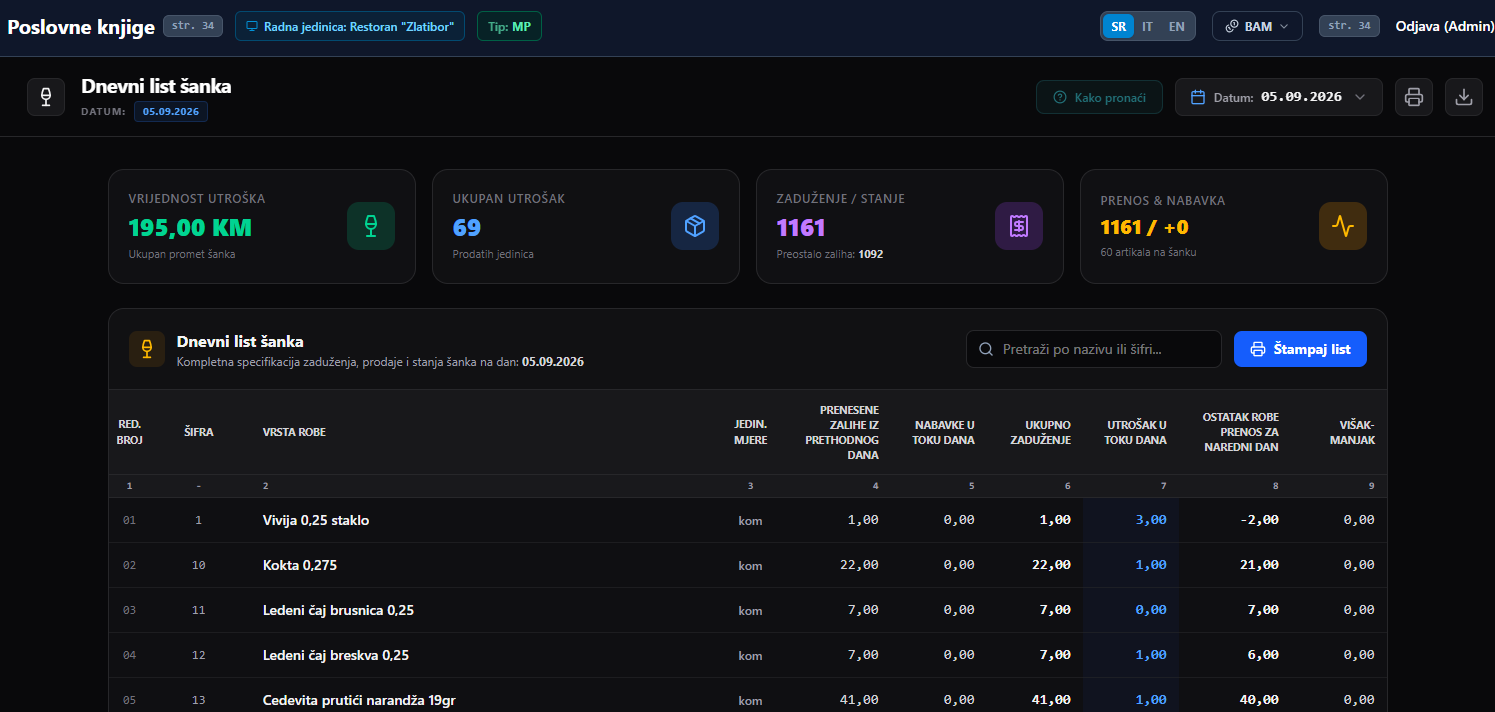This screenshot has width=1495, height=712.
Task: Select row Ledeni čaj breskva 0,25
Action: point(747,655)
